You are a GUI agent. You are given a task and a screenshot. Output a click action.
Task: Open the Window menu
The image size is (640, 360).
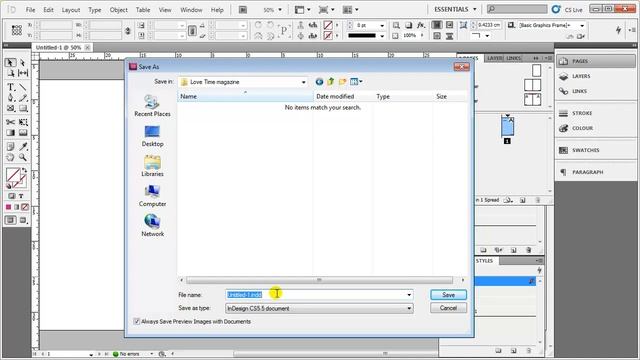point(191,10)
